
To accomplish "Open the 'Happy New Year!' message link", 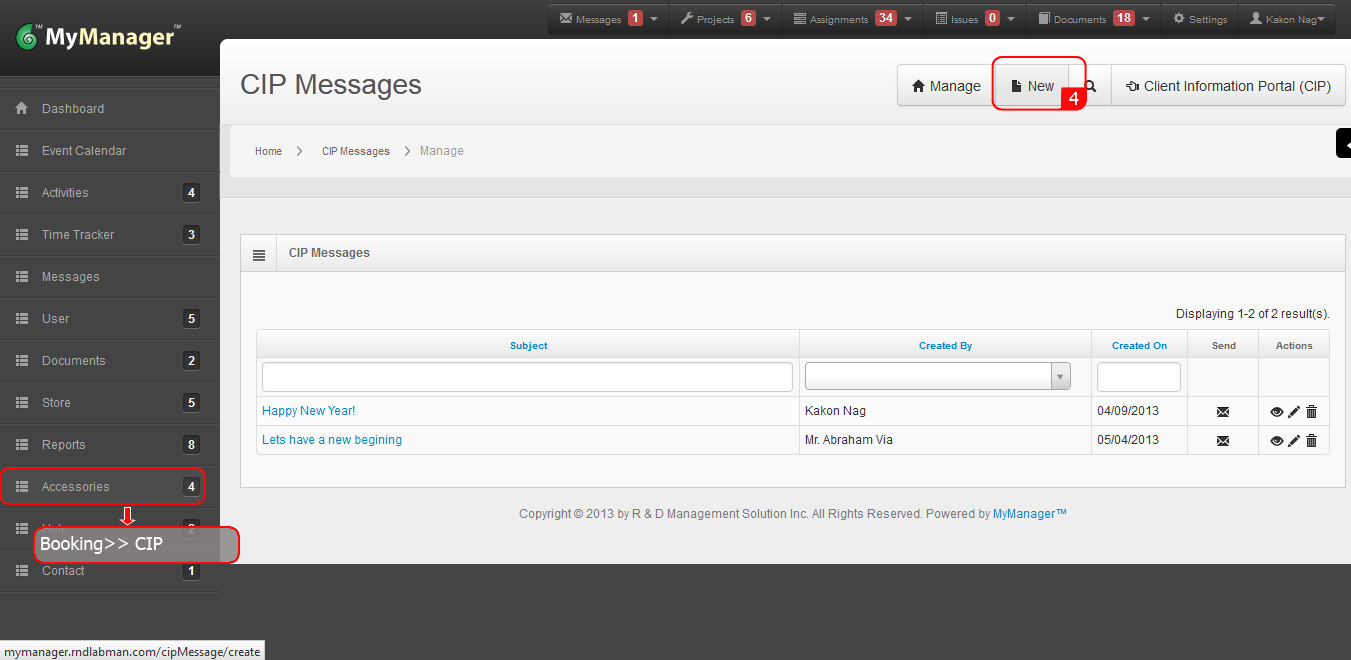I will point(308,411).
